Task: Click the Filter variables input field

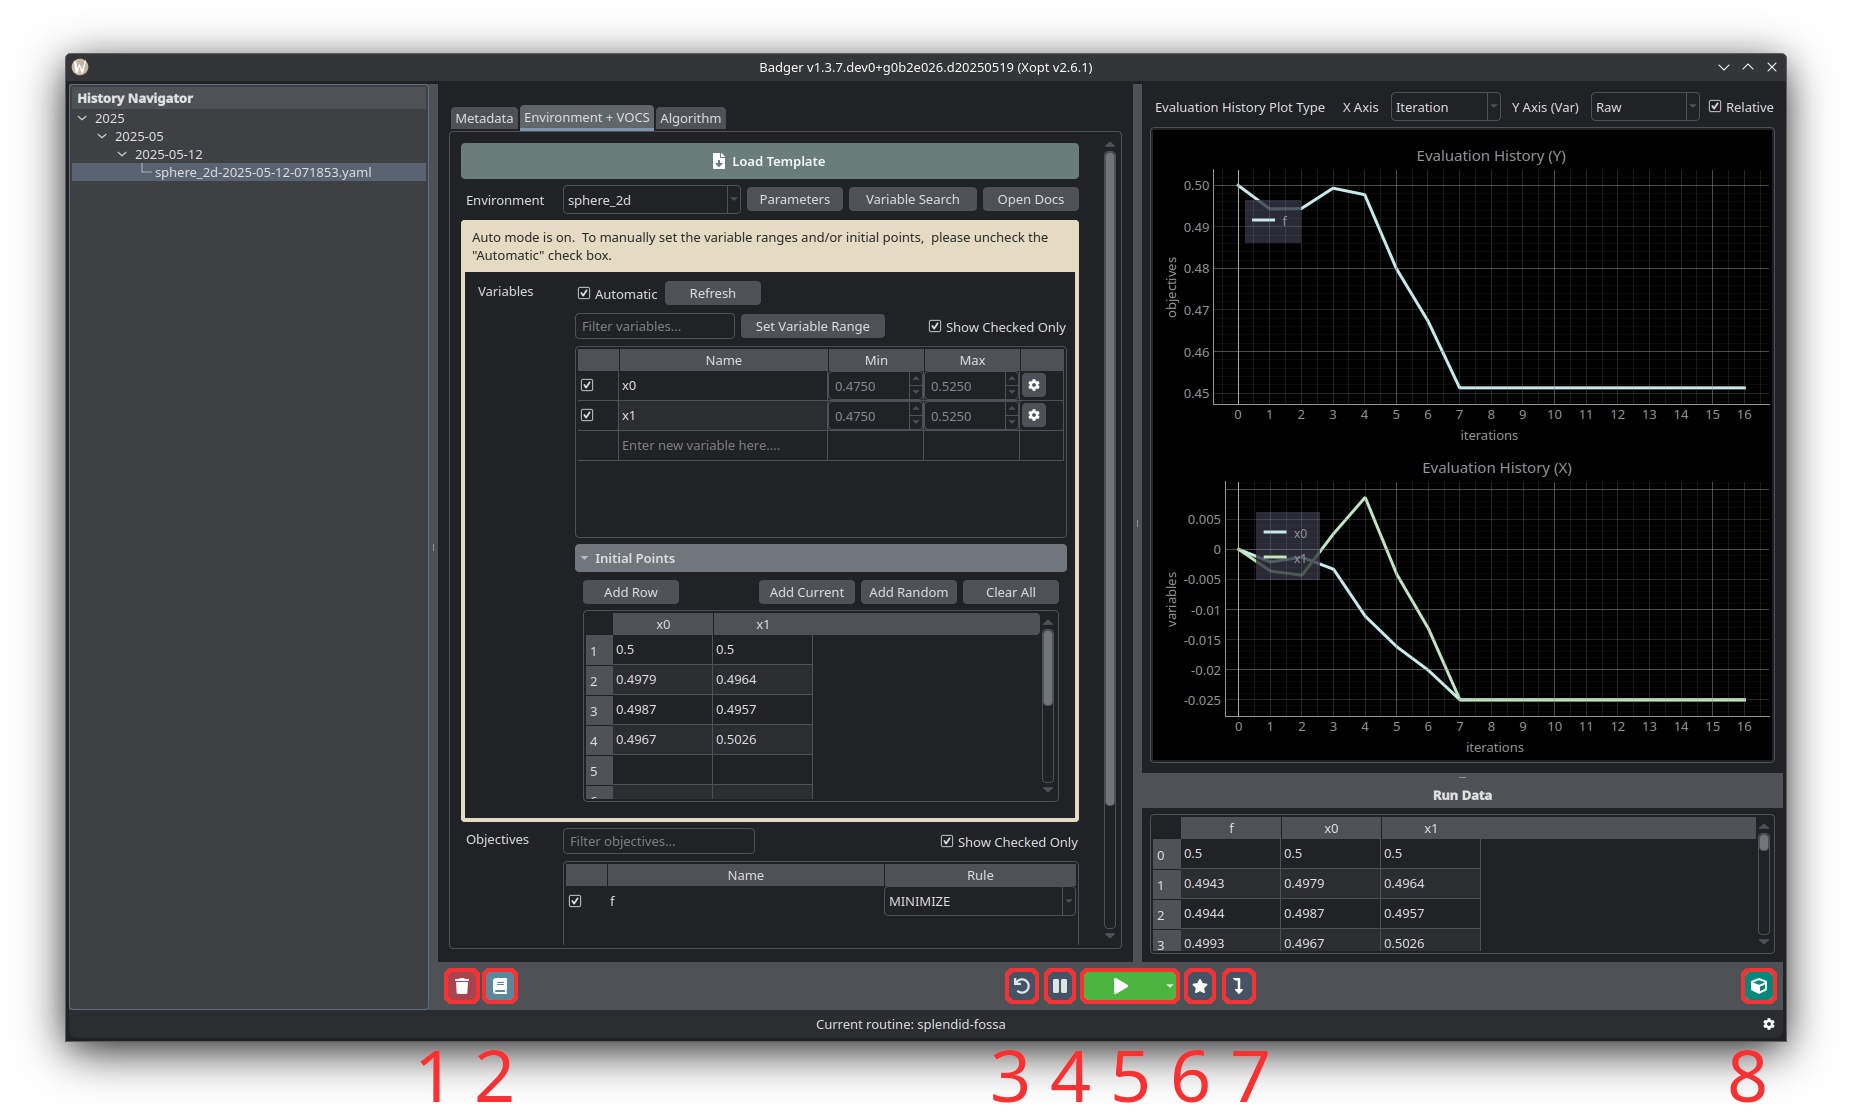Action: click(x=655, y=326)
